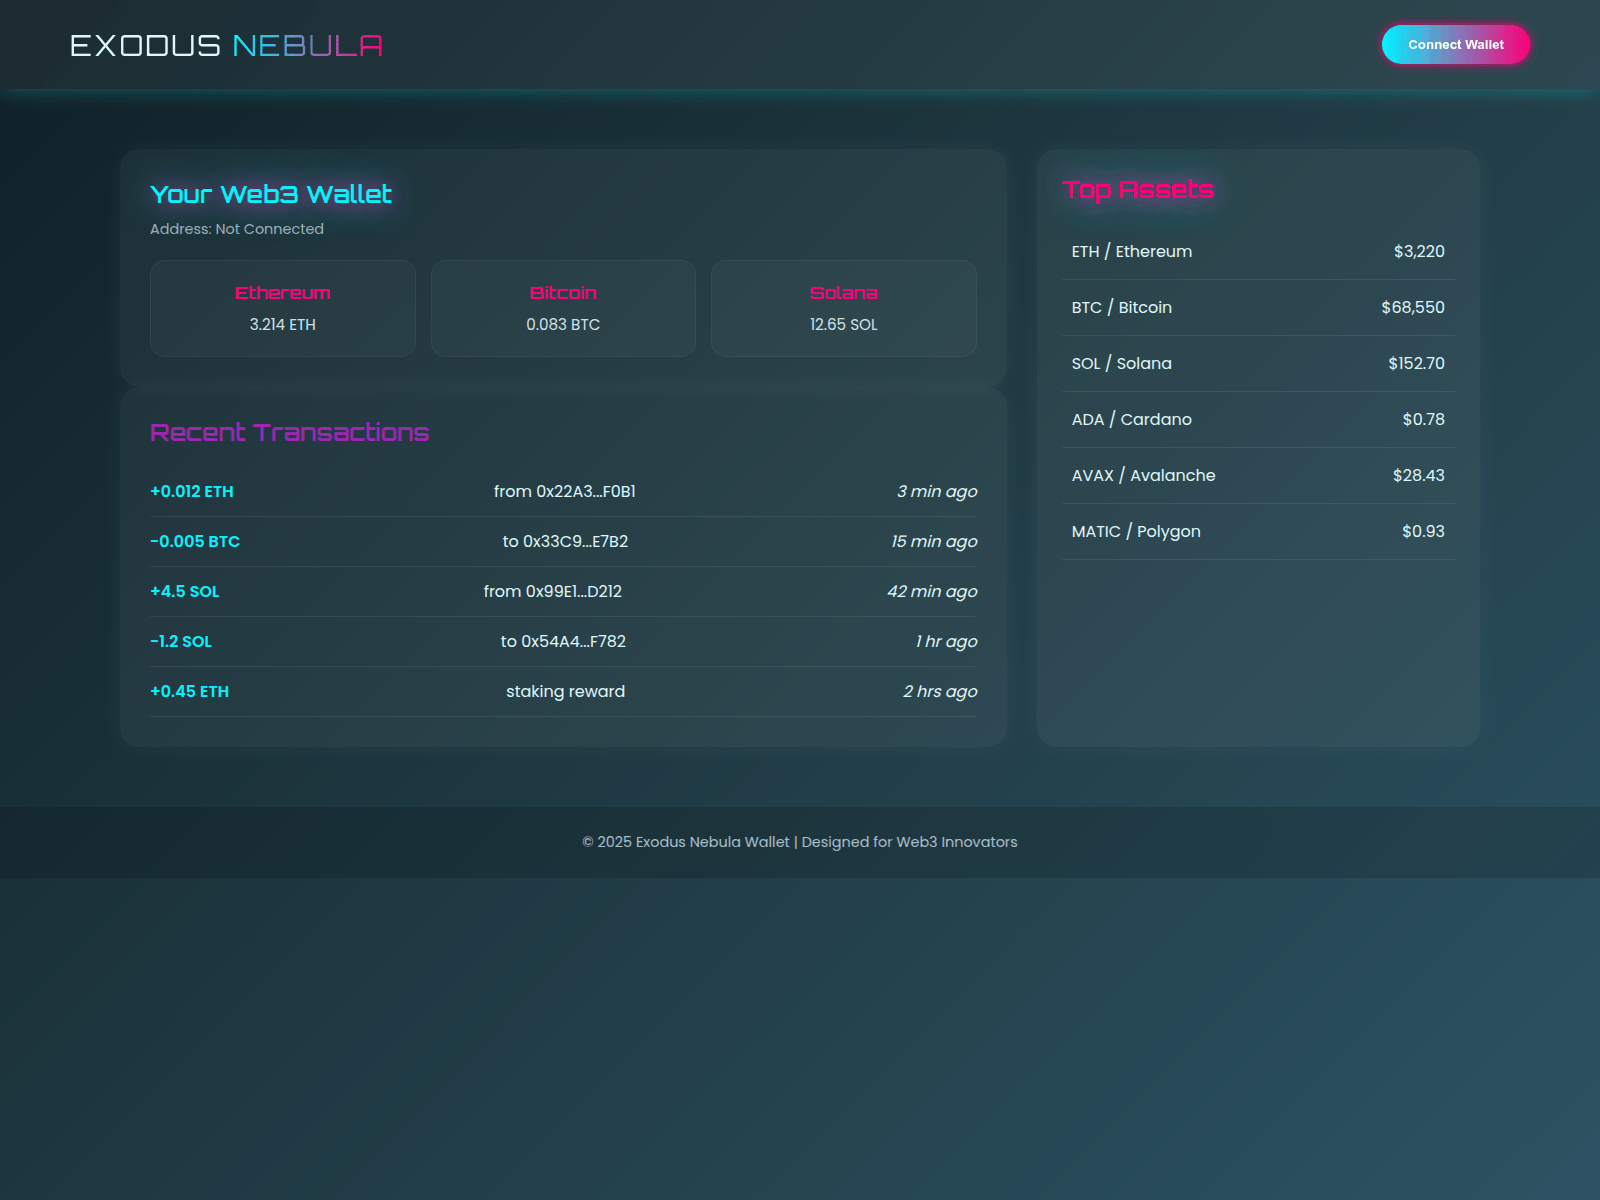Click the Address Not Connected label
This screenshot has width=1600, height=1200.
(236, 228)
